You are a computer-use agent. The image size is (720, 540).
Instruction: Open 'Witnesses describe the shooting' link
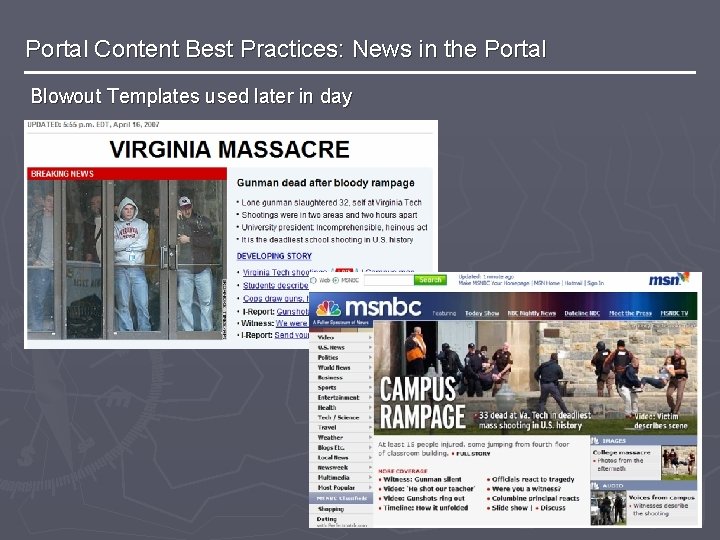click(660, 509)
